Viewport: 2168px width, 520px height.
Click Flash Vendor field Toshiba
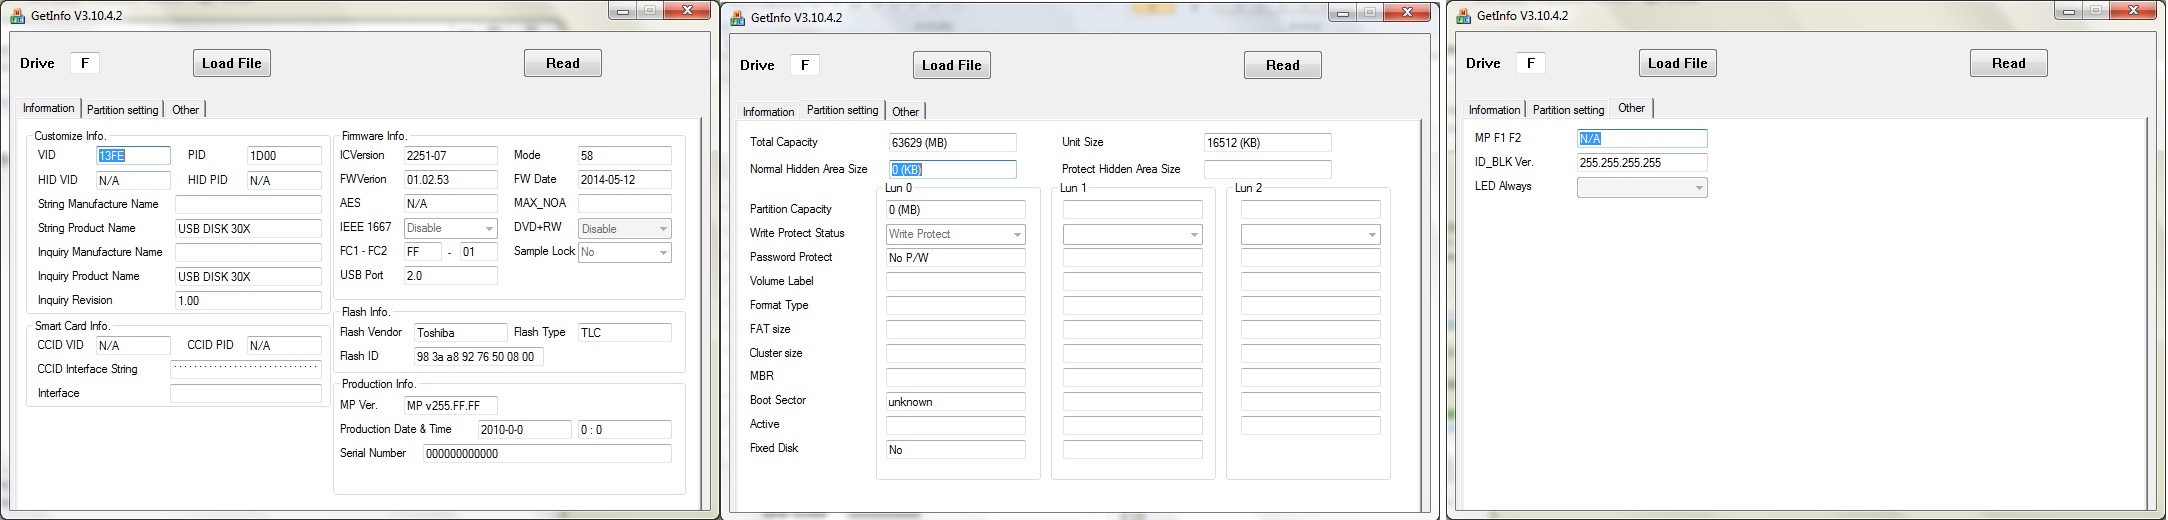click(x=461, y=332)
